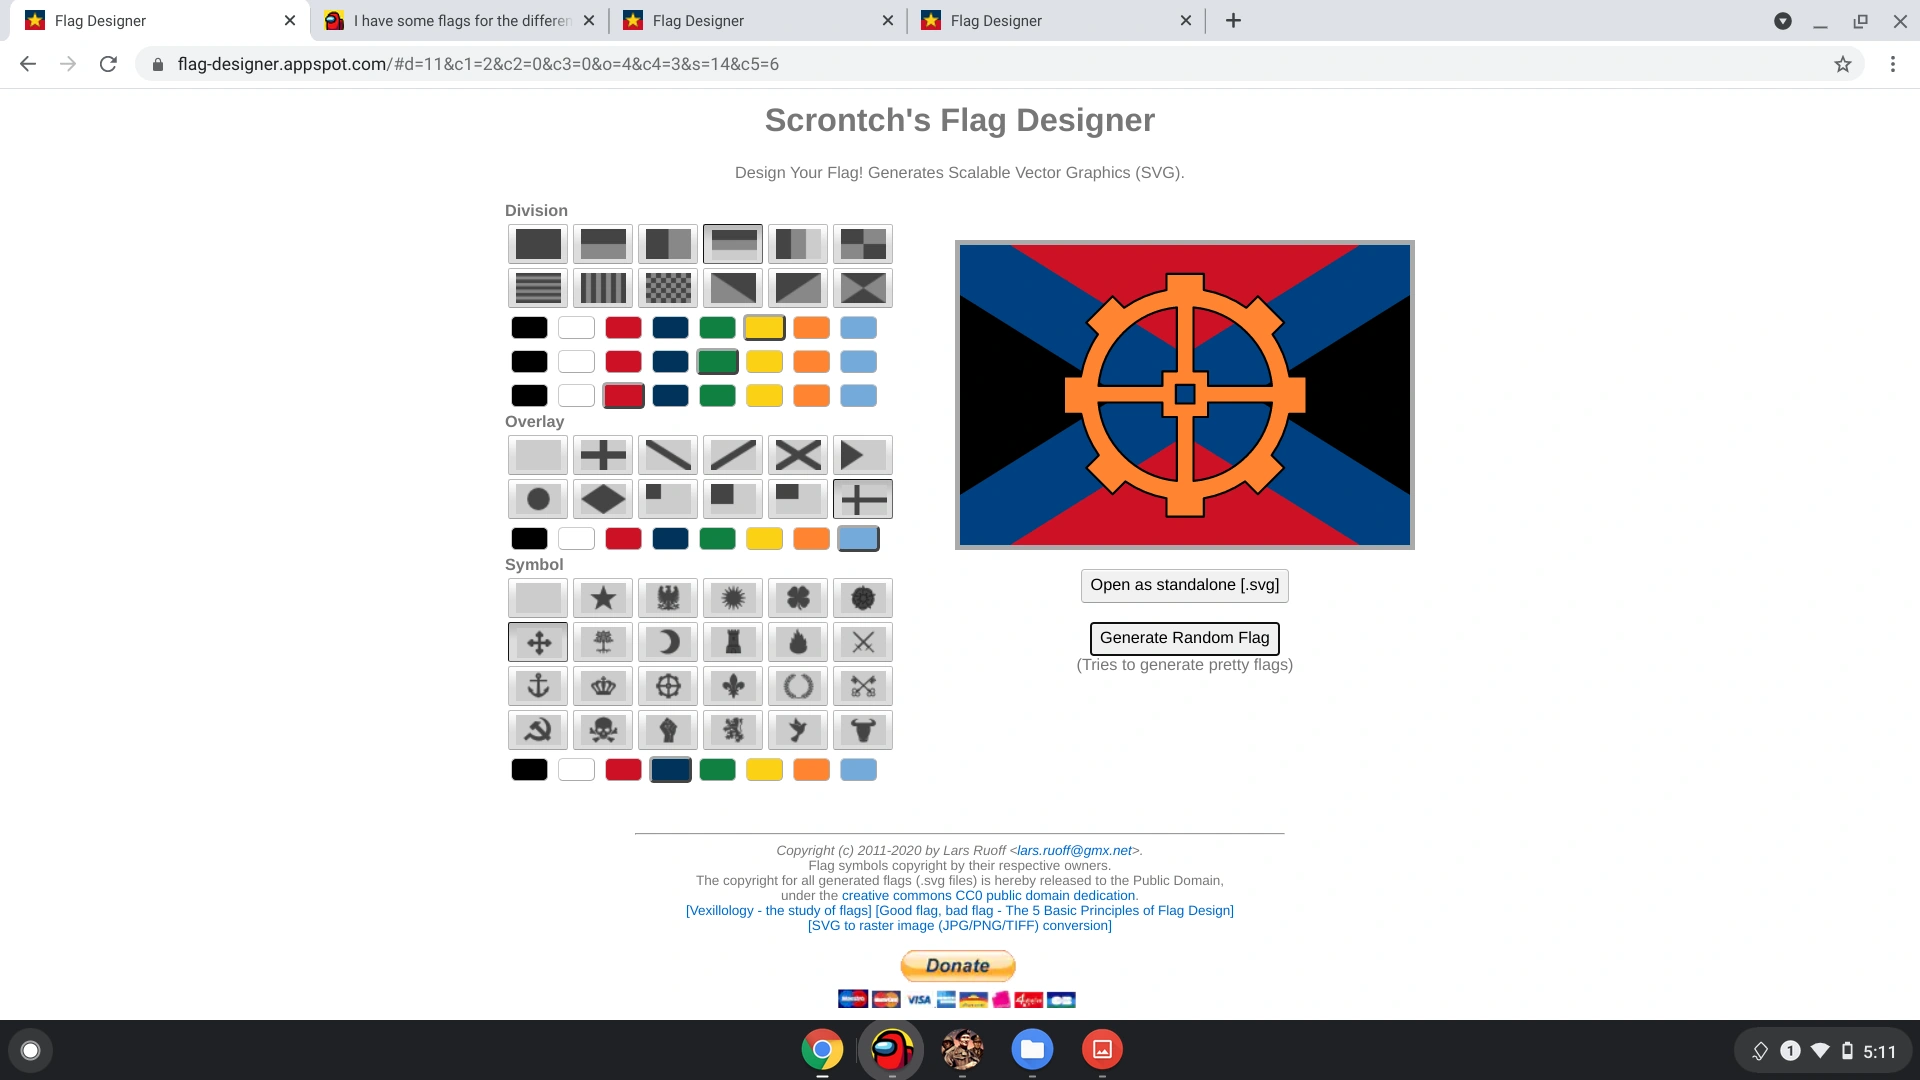Open the Files app from the shelf
This screenshot has height=1080, width=1920.
pos(1032,1050)
